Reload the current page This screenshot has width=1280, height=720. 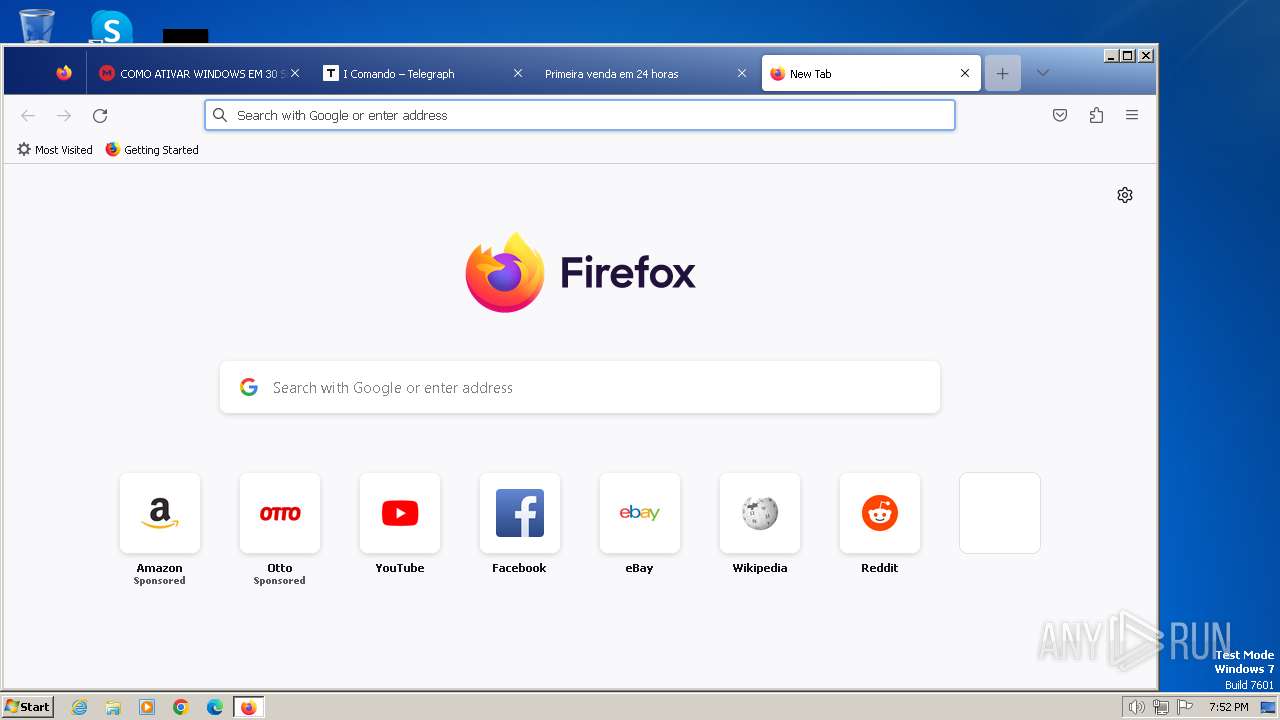pyautogui.click(x=100, y=116)
